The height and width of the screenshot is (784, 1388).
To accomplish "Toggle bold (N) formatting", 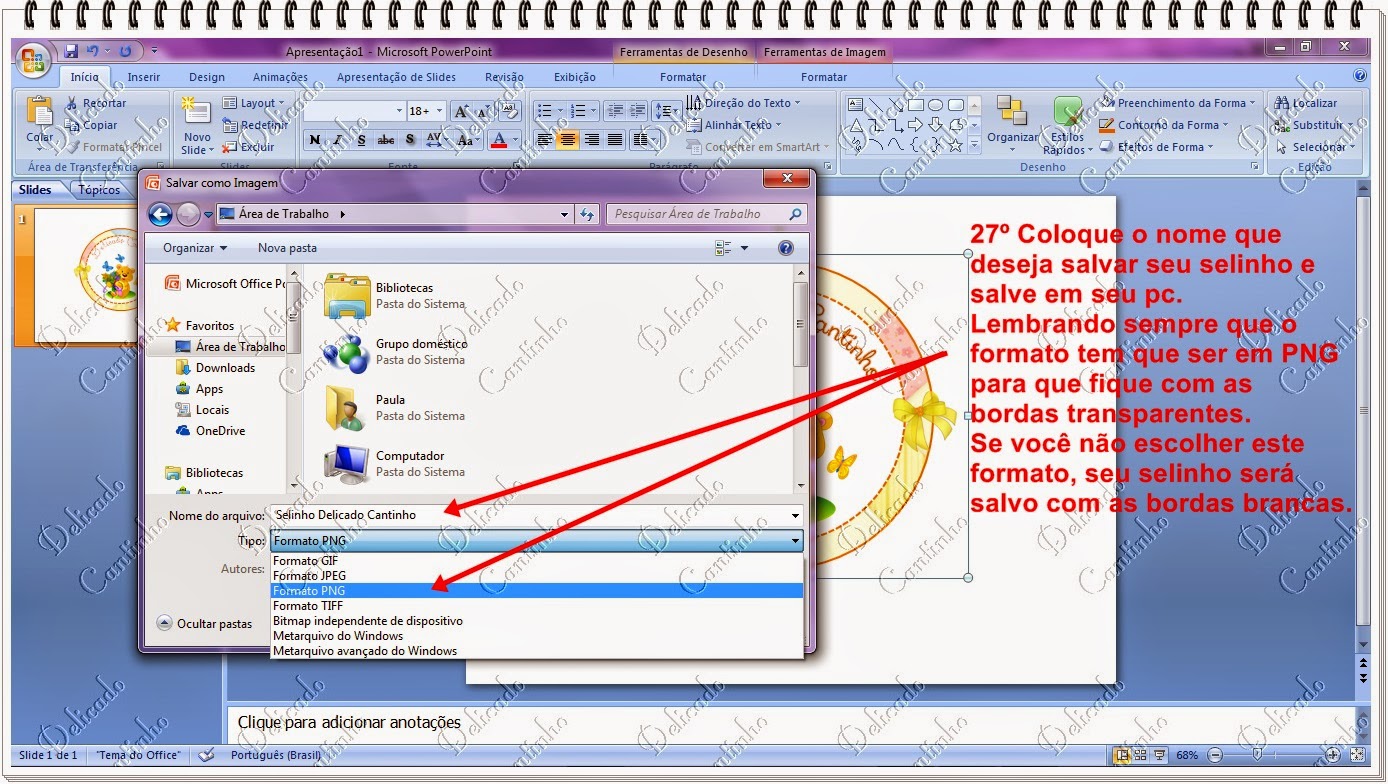I will tap(314, 140).
